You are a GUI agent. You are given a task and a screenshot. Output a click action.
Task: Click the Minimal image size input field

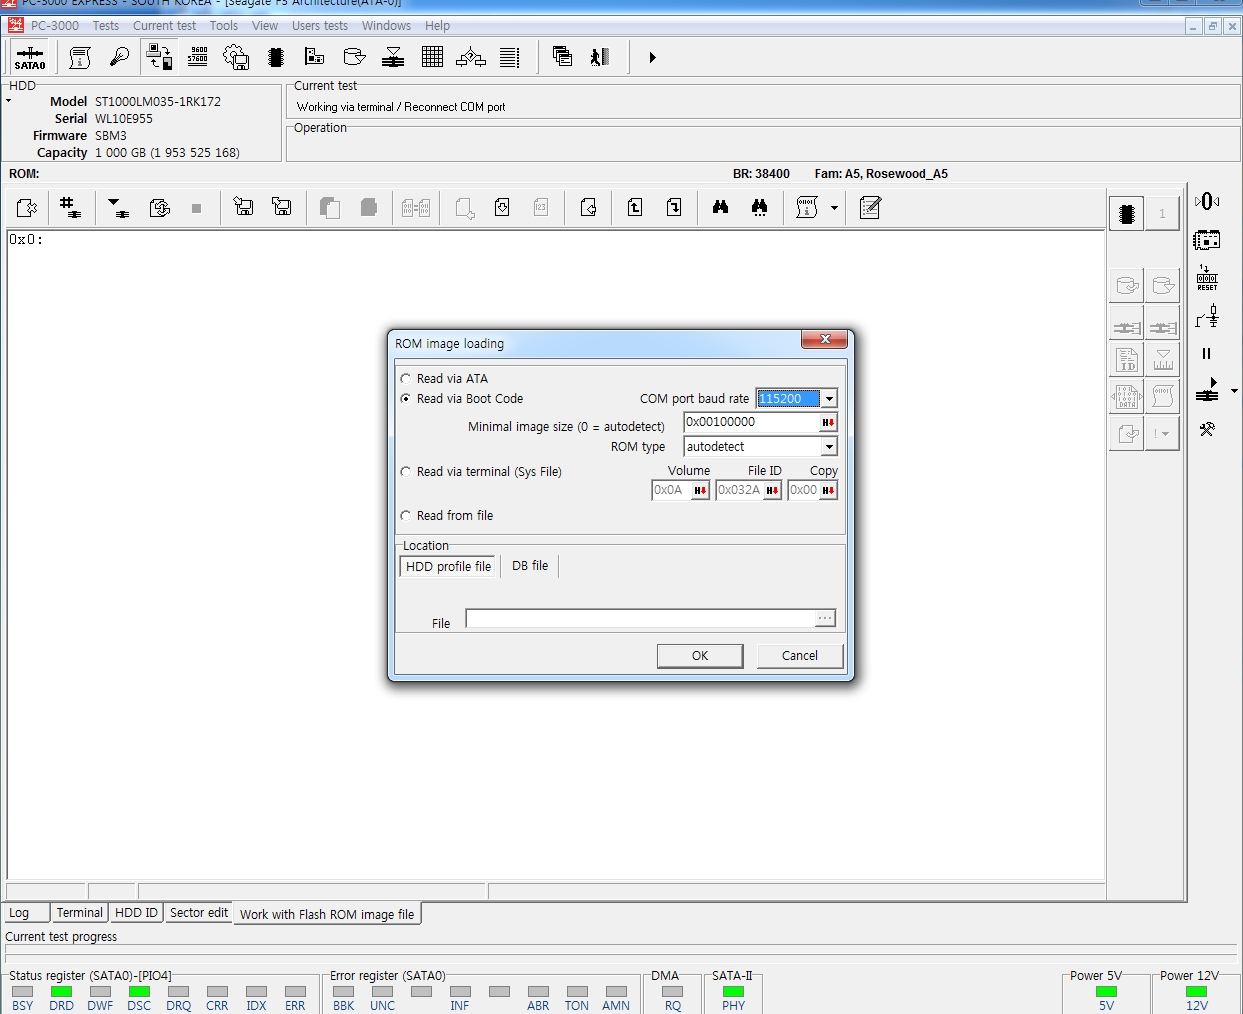click(x=751, y=422)
